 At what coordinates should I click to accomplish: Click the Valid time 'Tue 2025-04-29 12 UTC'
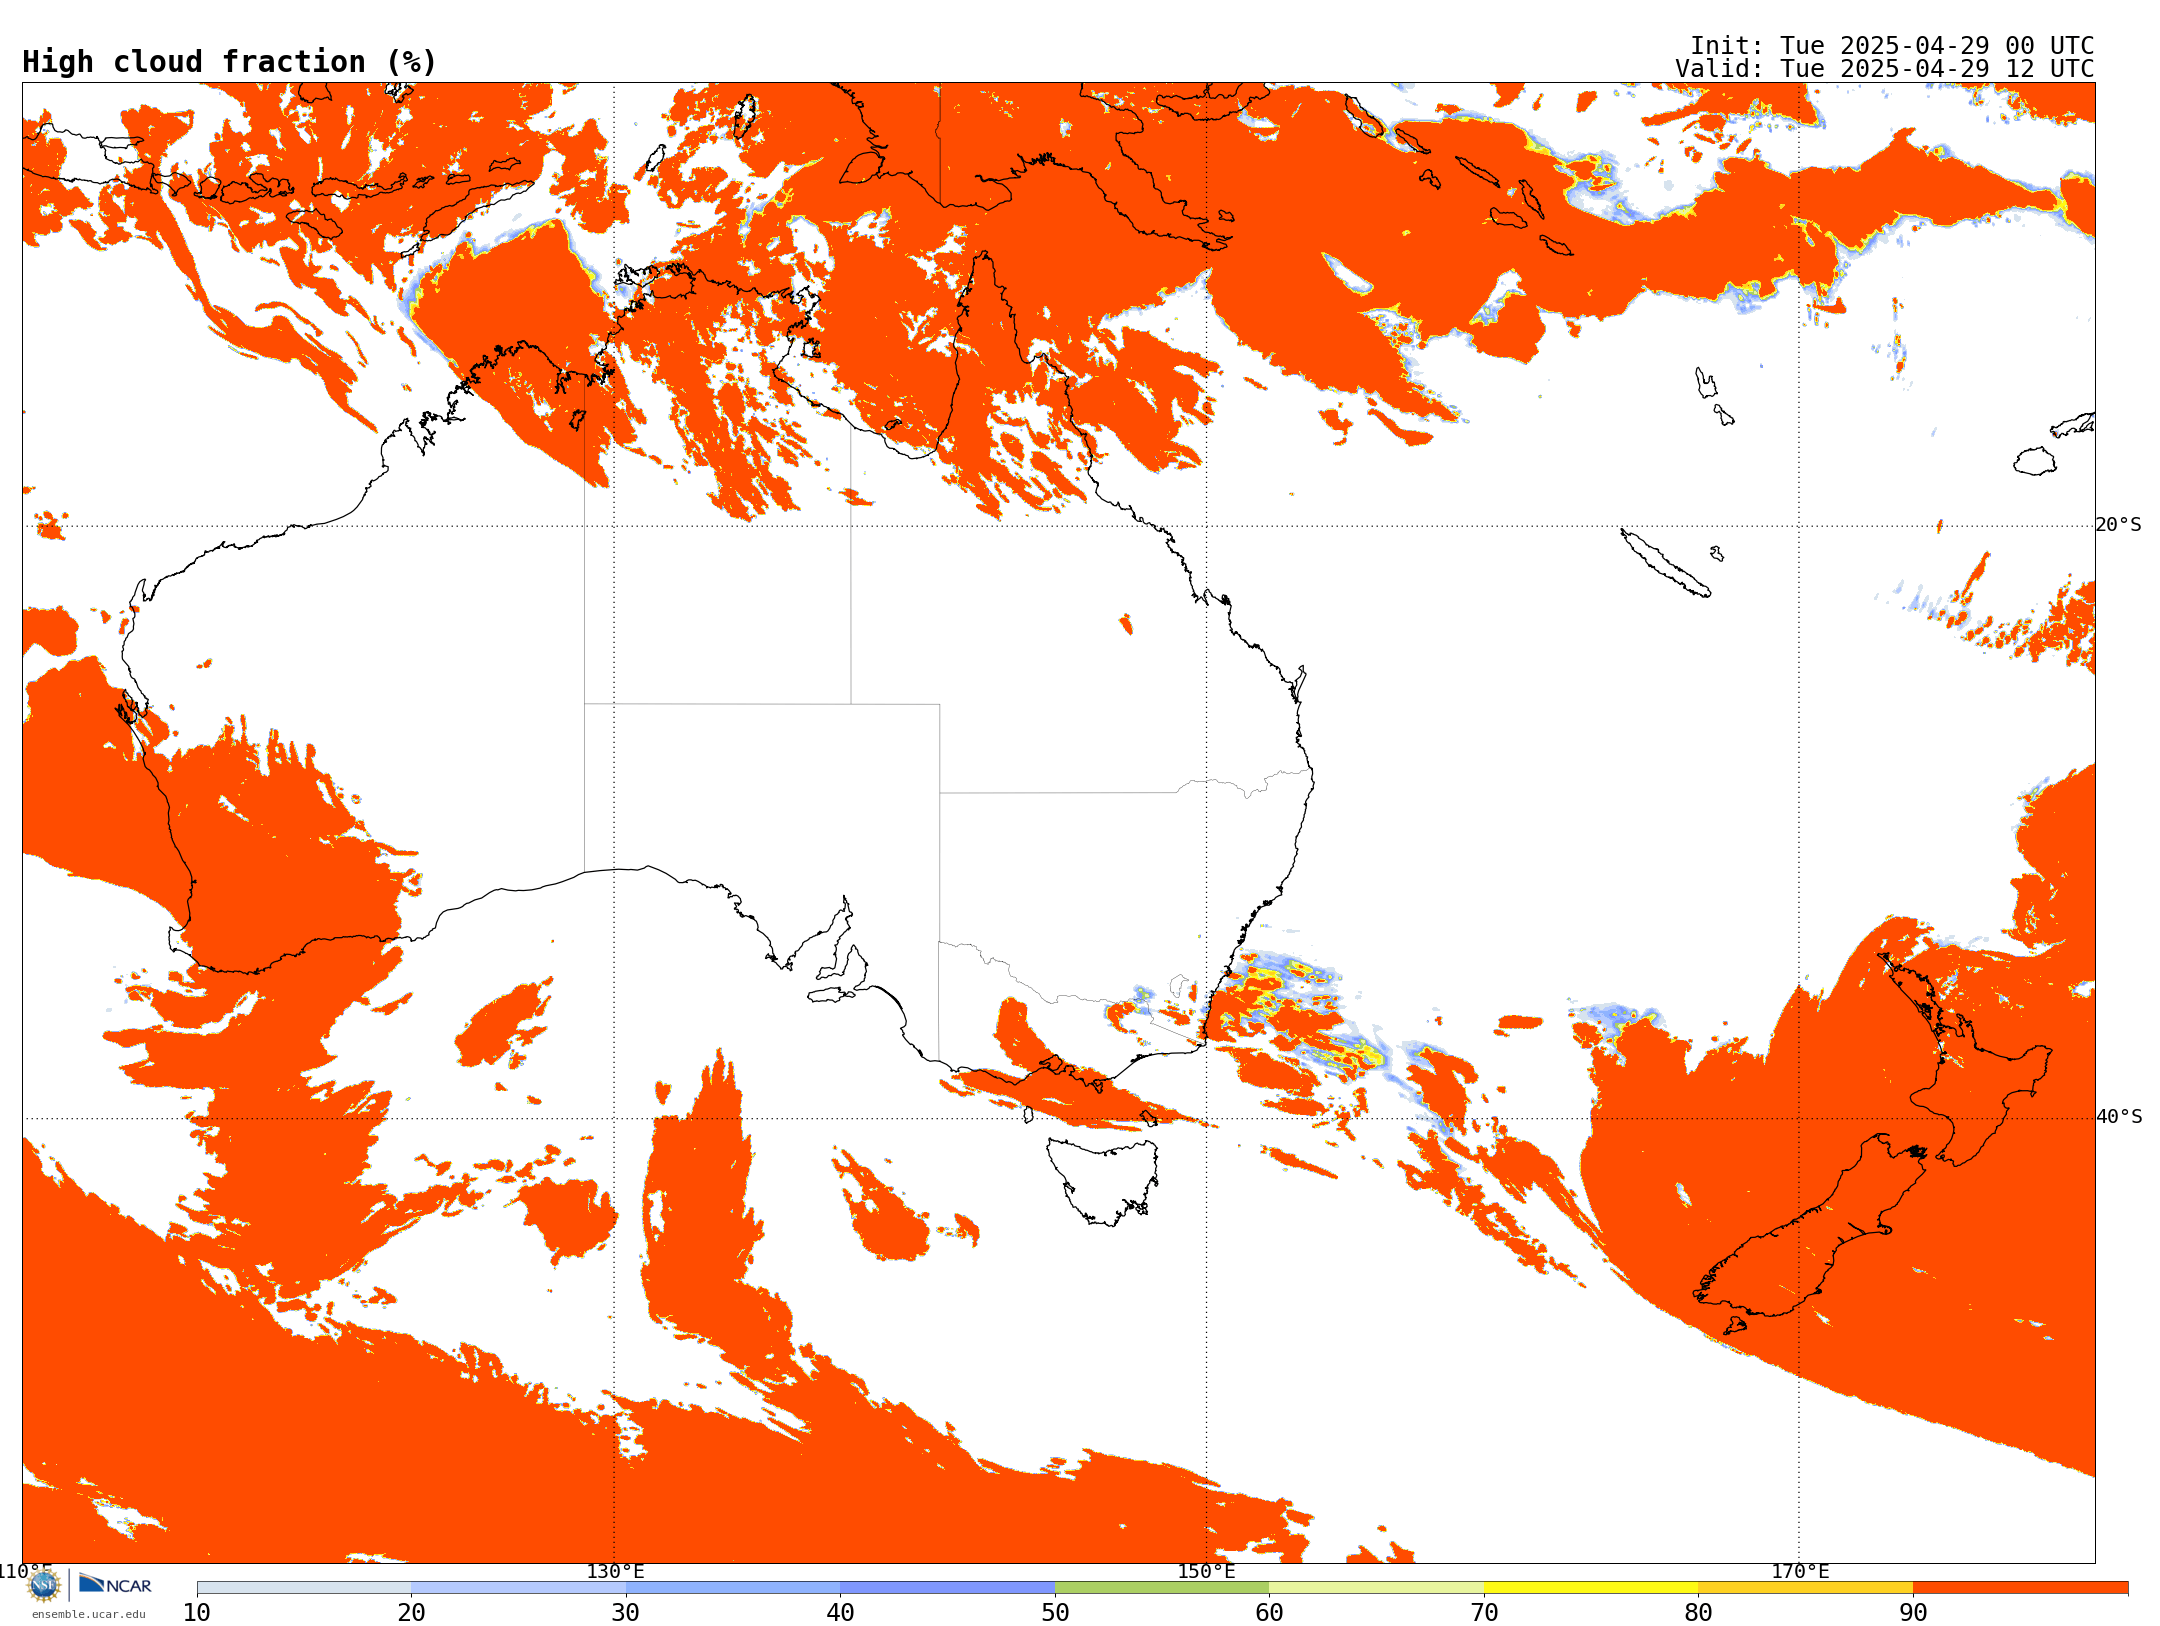(1937, 69)
